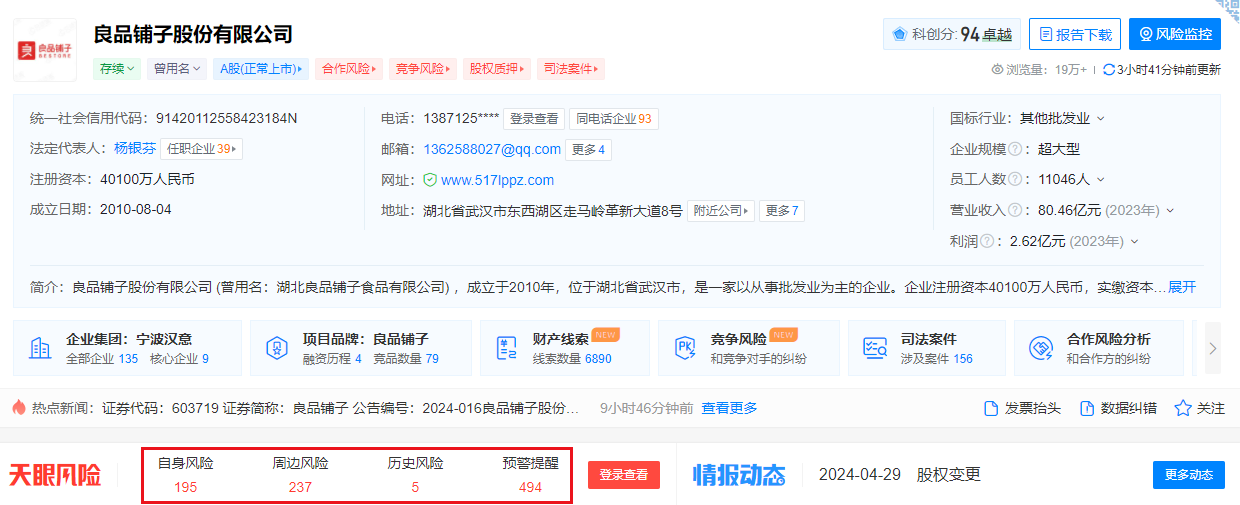The height and width of the screenshot is (505, 1240).
Task: Click the 热点新闻 flame icon
Action: pos(19,407)
